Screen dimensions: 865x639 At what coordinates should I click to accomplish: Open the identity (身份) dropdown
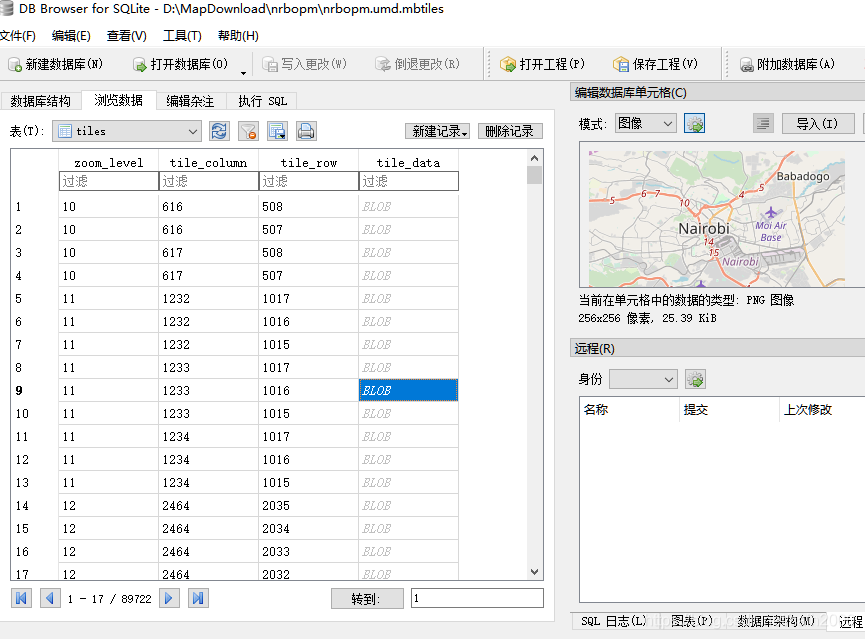click(643, 379)
